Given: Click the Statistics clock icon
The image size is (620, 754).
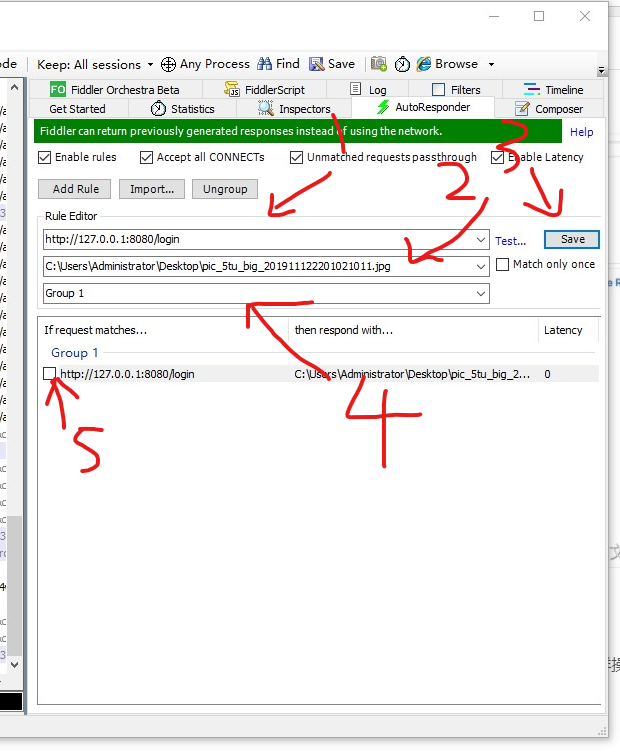Looking at the screenshot, I should pyautogui.click(x=158, y=109).
